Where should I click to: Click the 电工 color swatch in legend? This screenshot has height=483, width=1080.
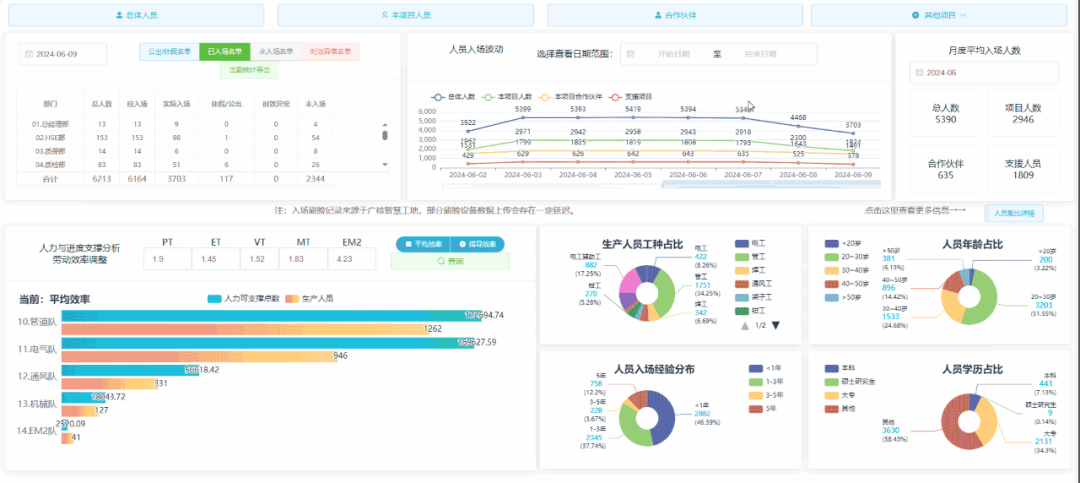pos(741,243)
